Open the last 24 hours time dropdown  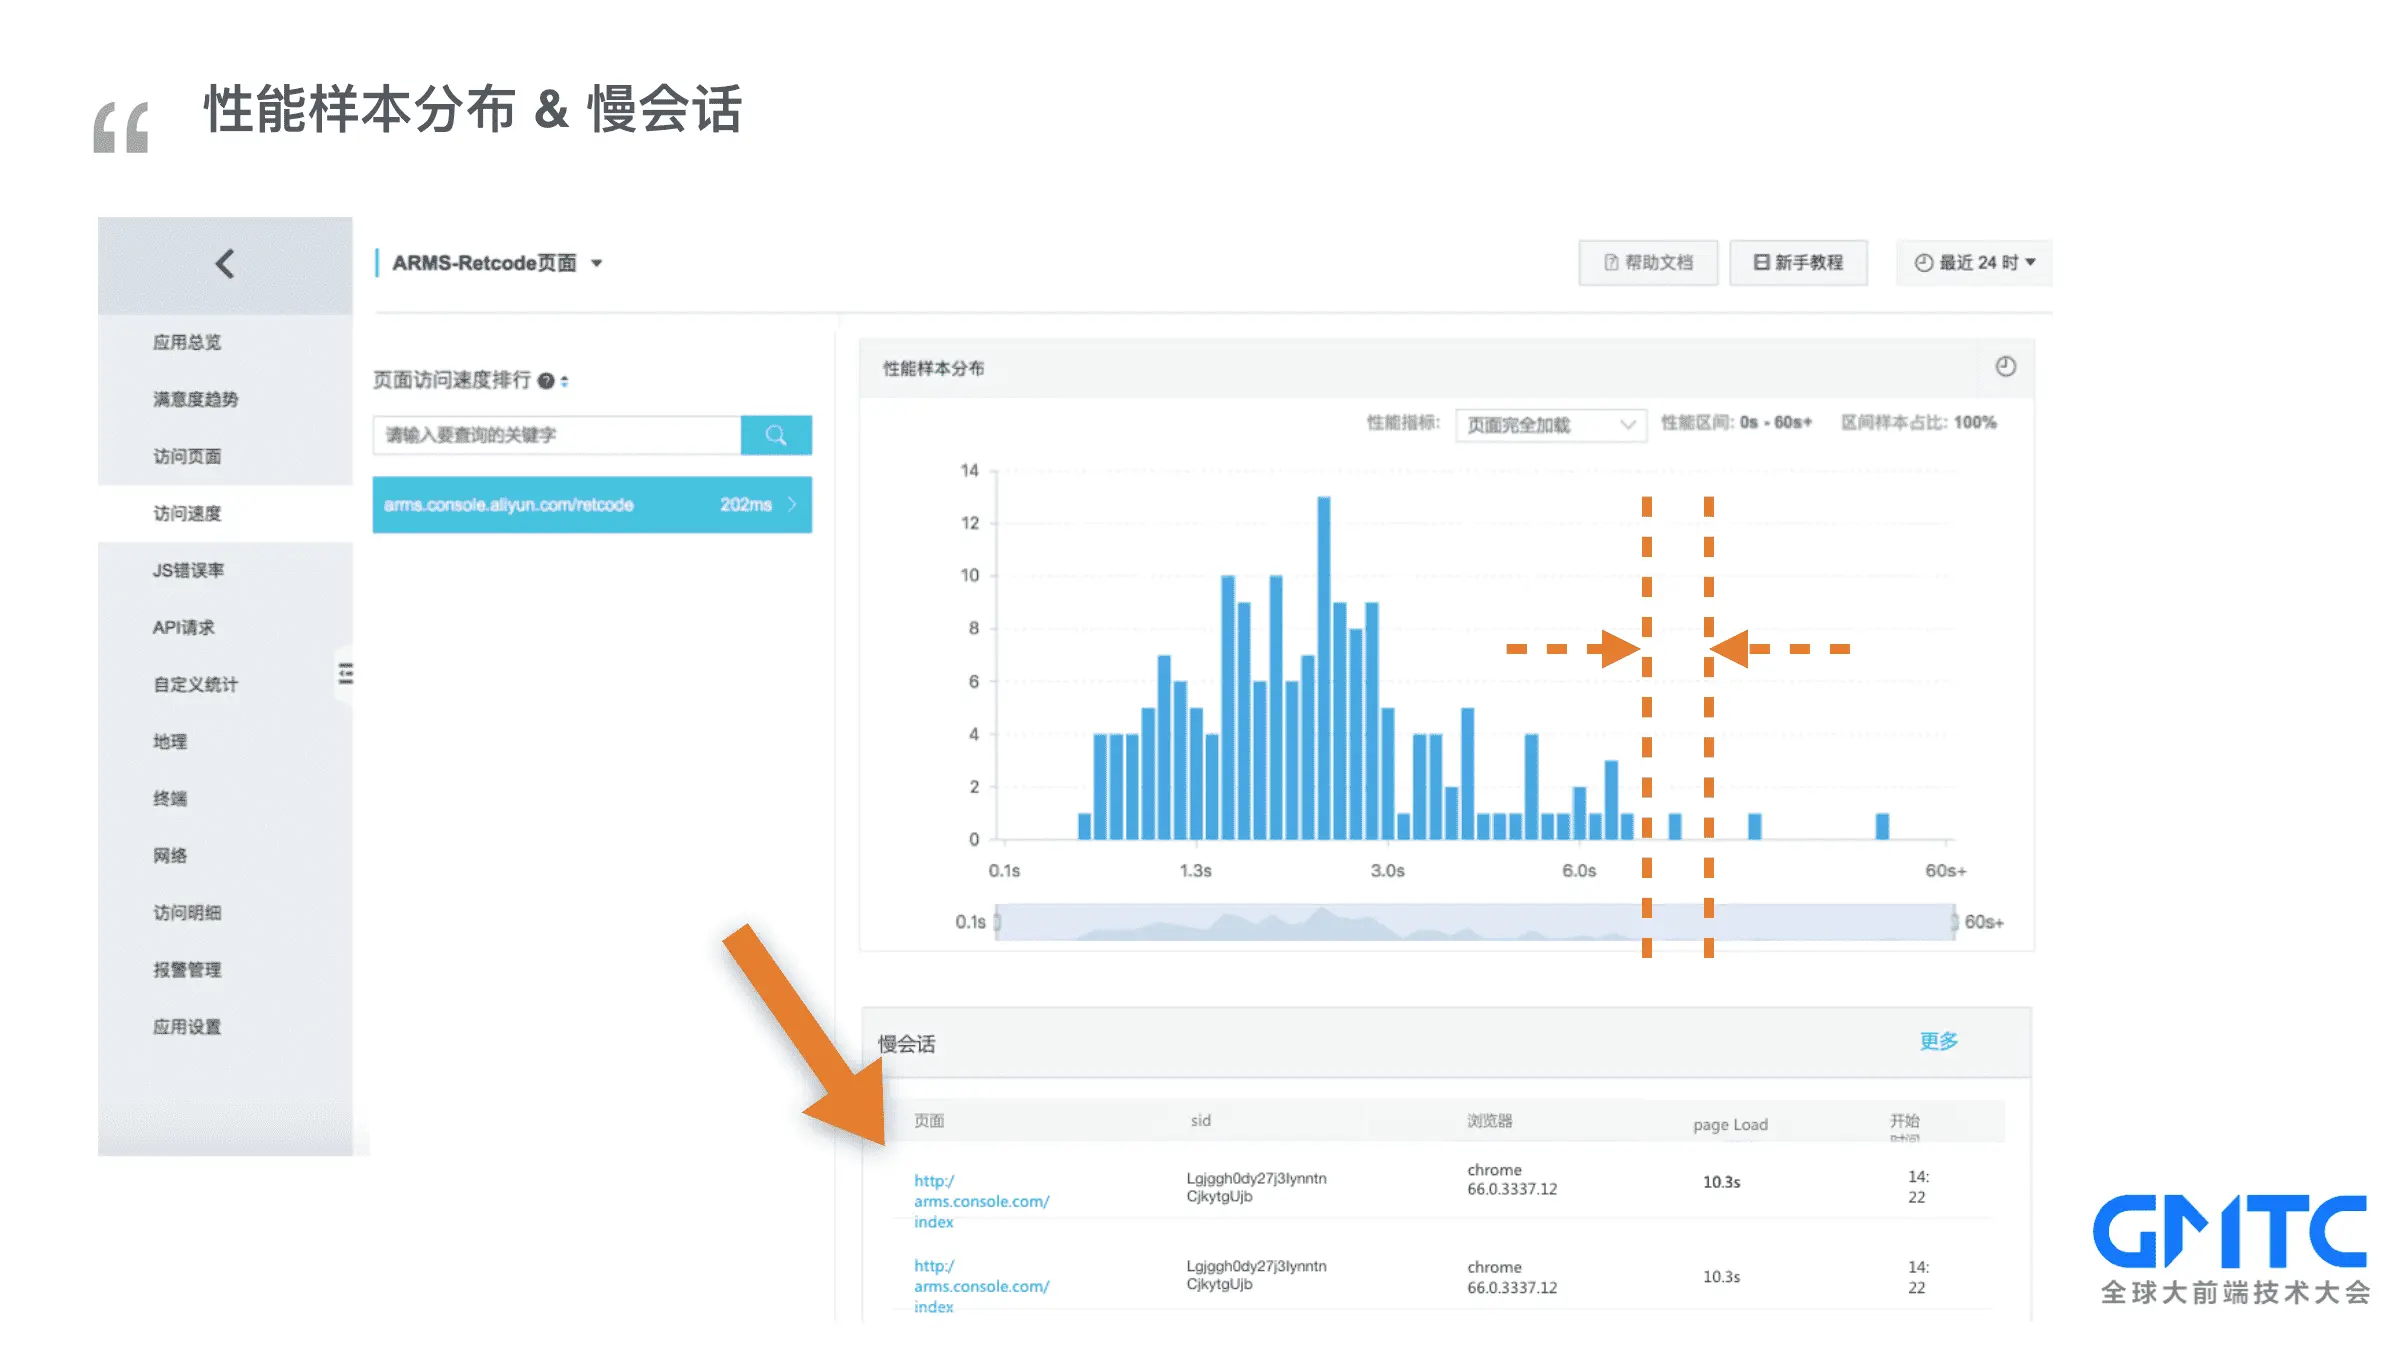(x=1974, y=263)
